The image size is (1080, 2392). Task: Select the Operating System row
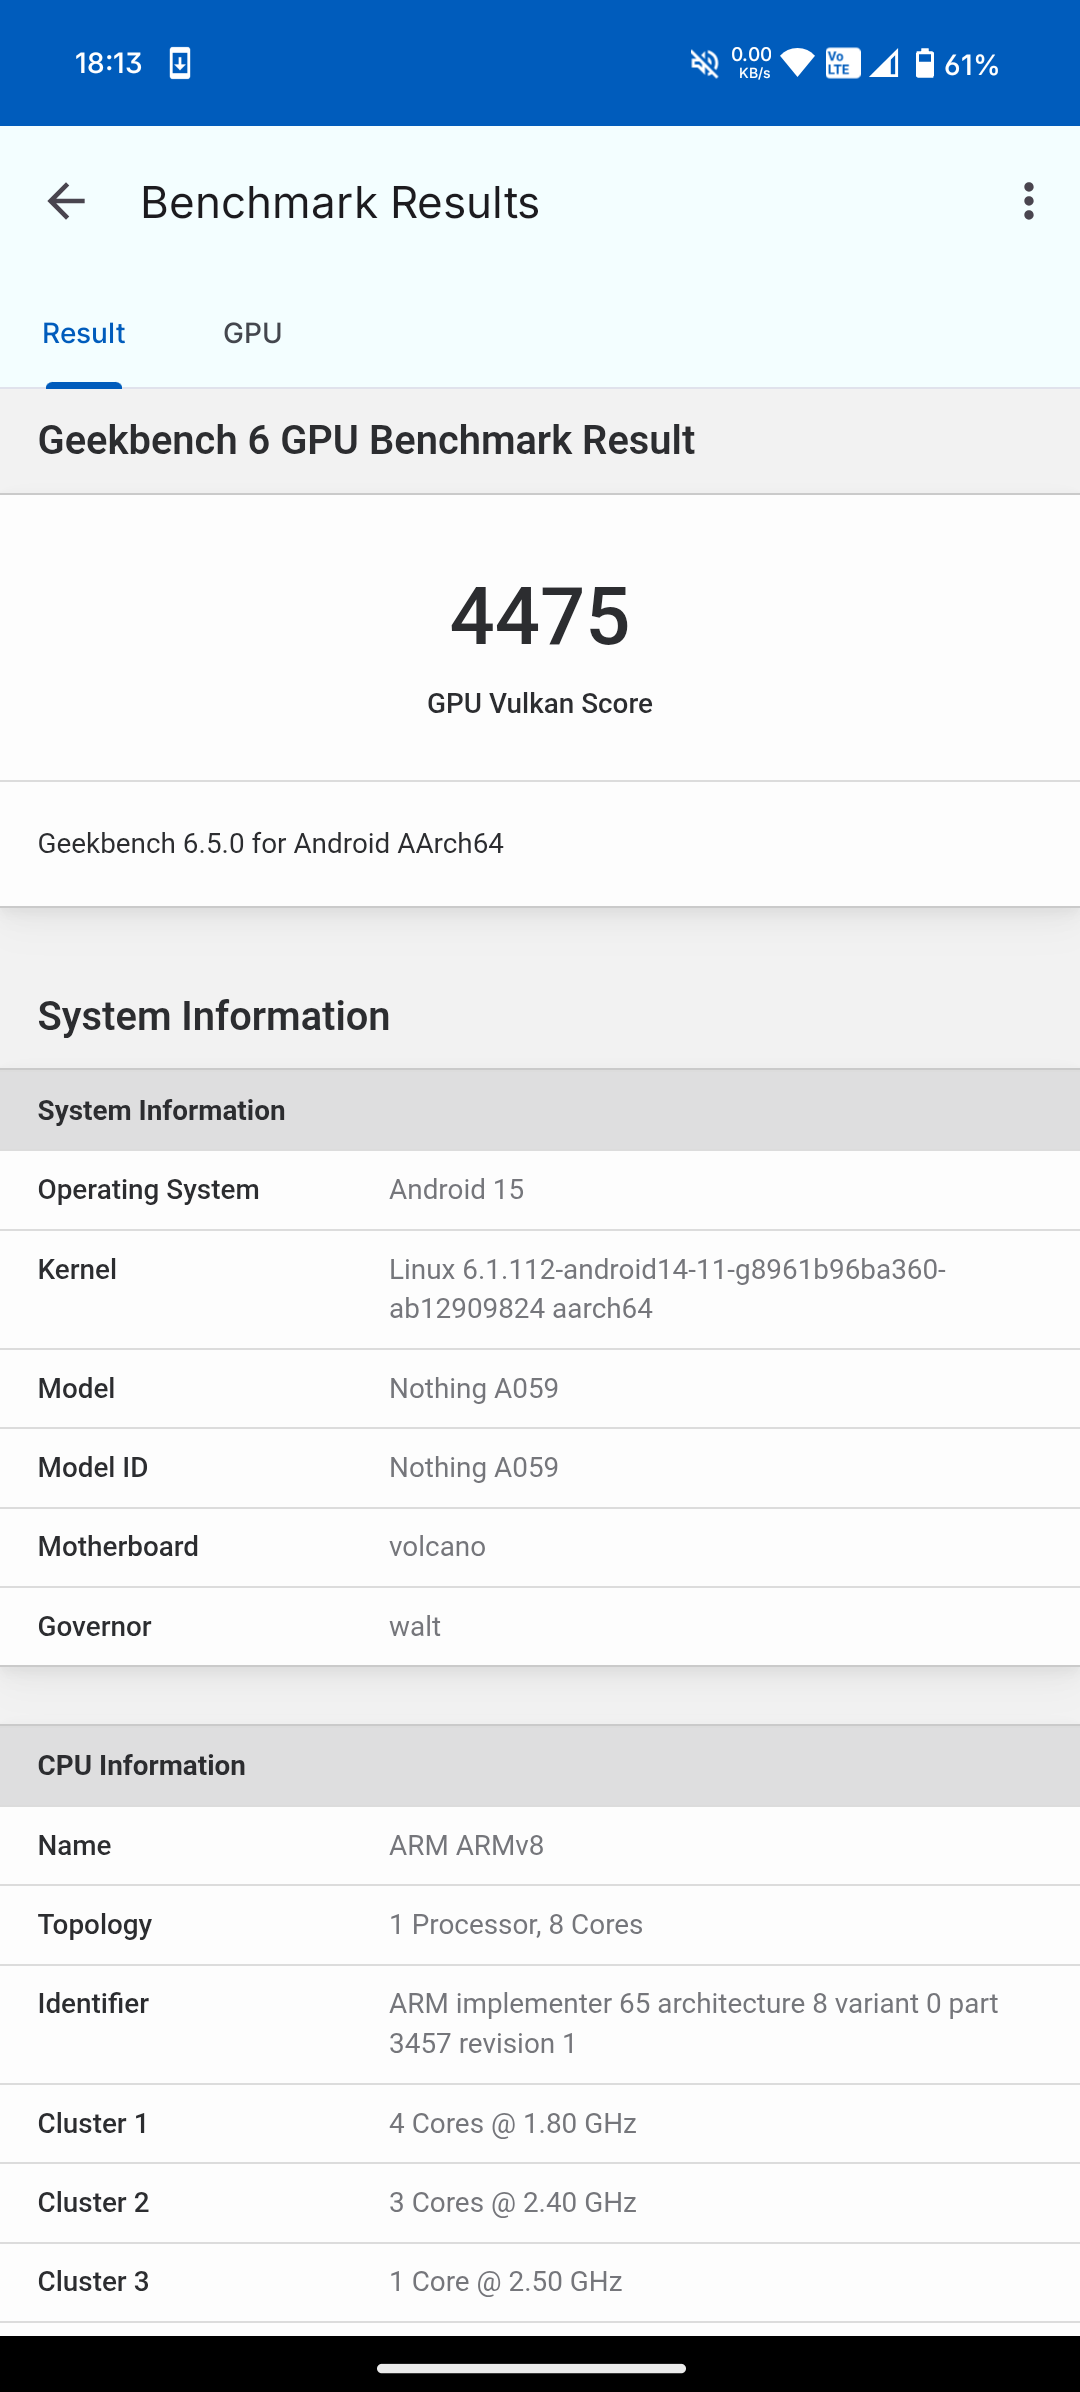tap(540, 1190)
